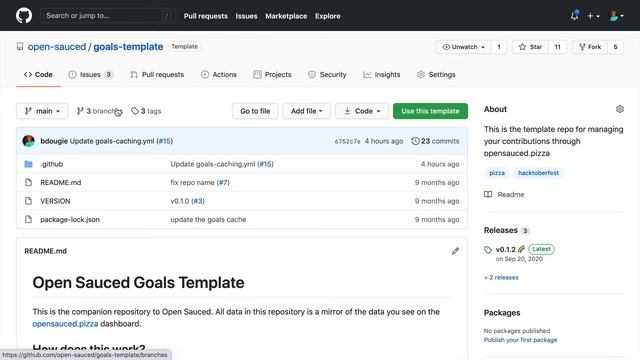Open the user avatar menu
Image resolution: width=640 pixels, height=360 pixels.
(x=616, y=16)
